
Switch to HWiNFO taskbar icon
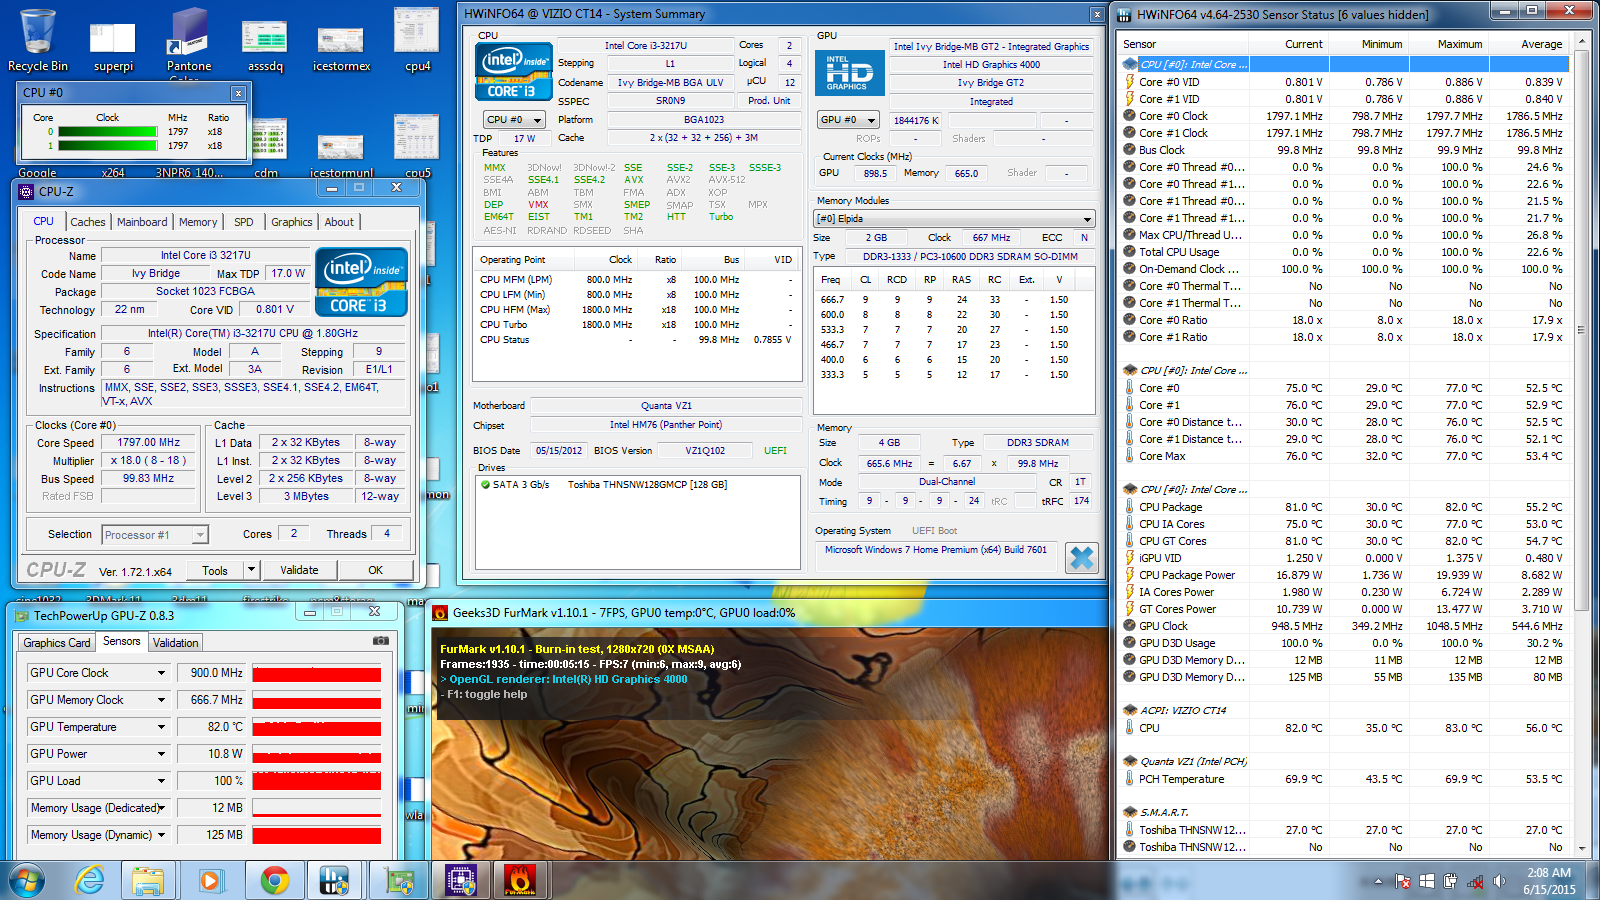click(334, 880)
